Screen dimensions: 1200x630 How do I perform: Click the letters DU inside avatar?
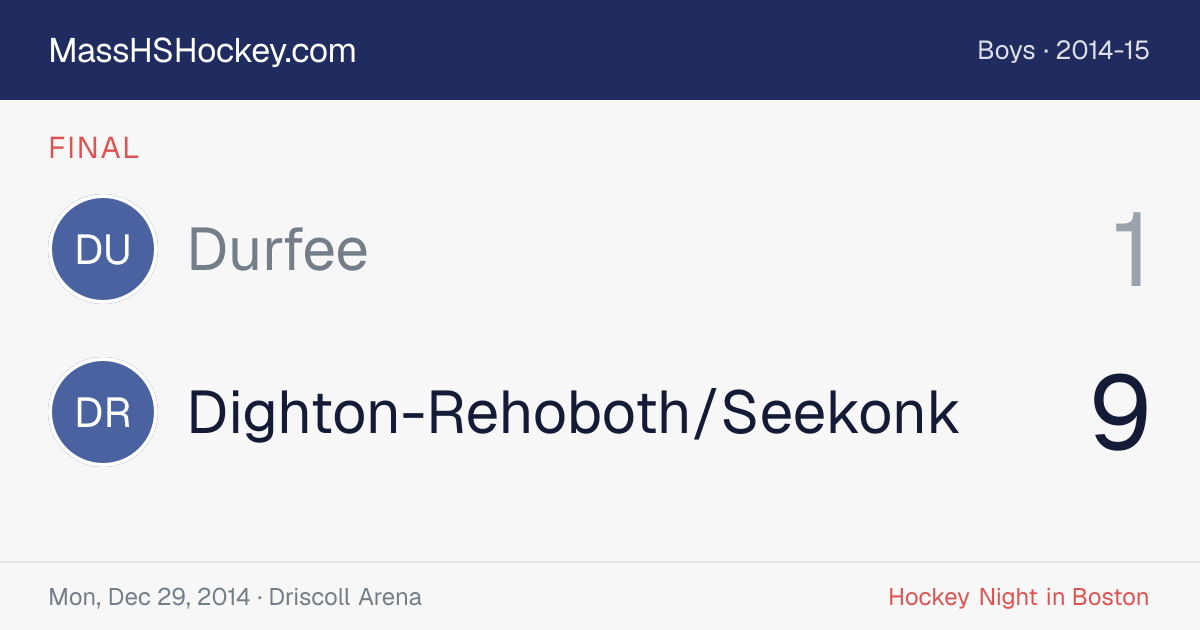tap(103, 250)
